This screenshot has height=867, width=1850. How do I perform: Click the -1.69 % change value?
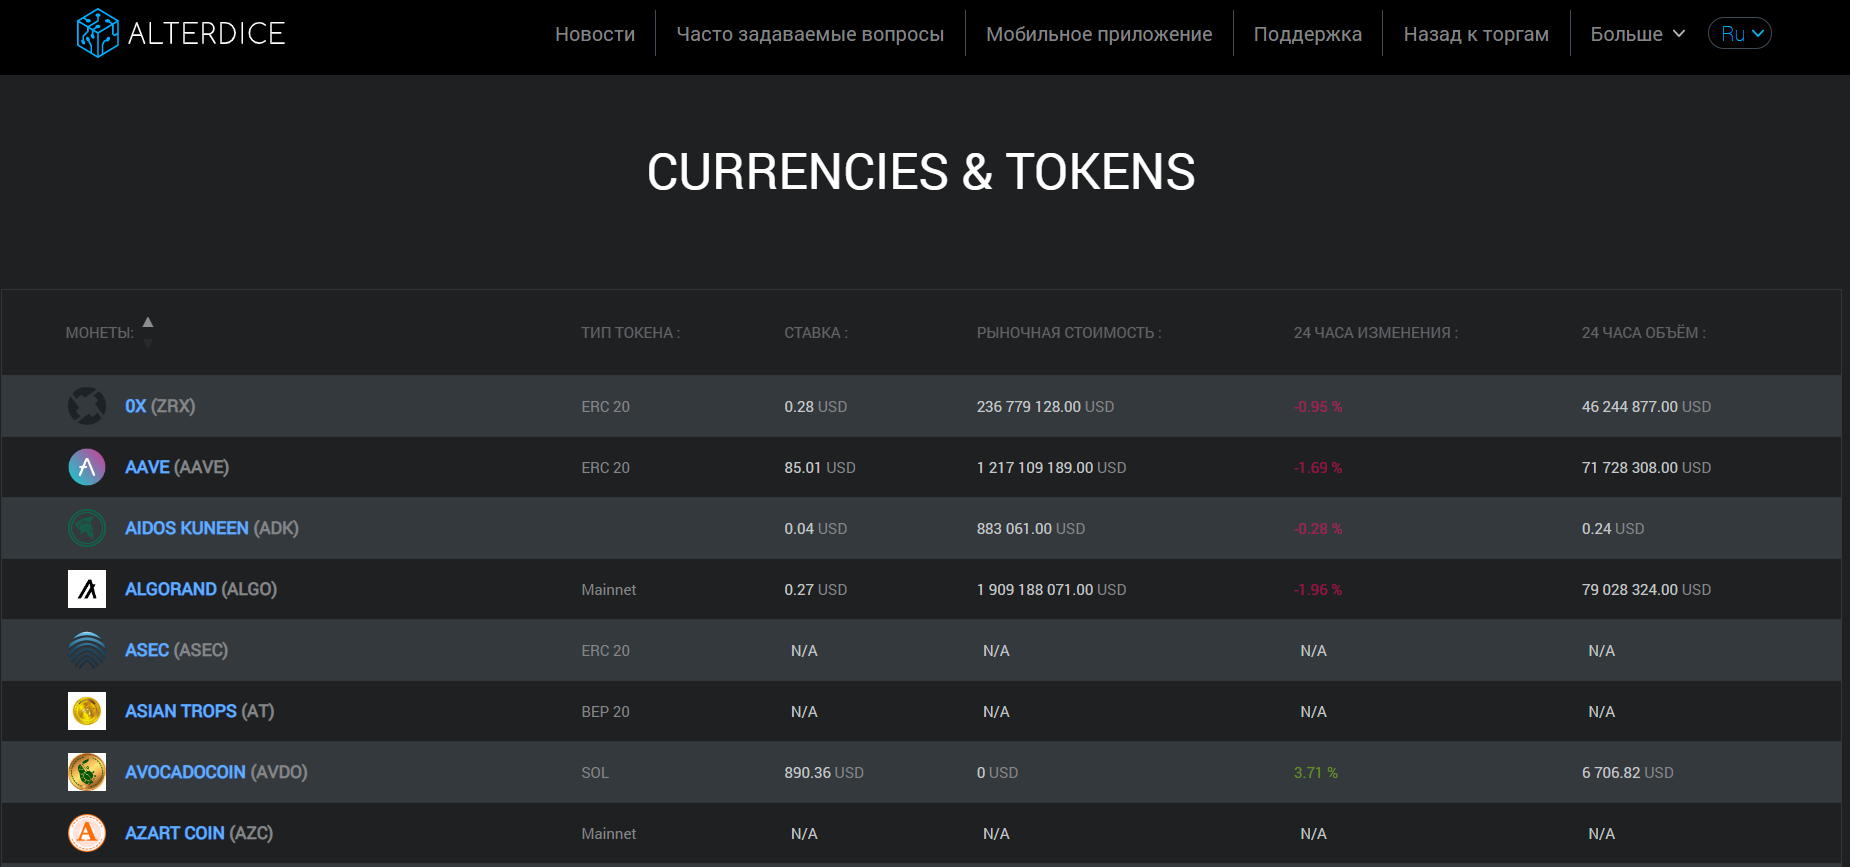click(x=1318, y=468)
